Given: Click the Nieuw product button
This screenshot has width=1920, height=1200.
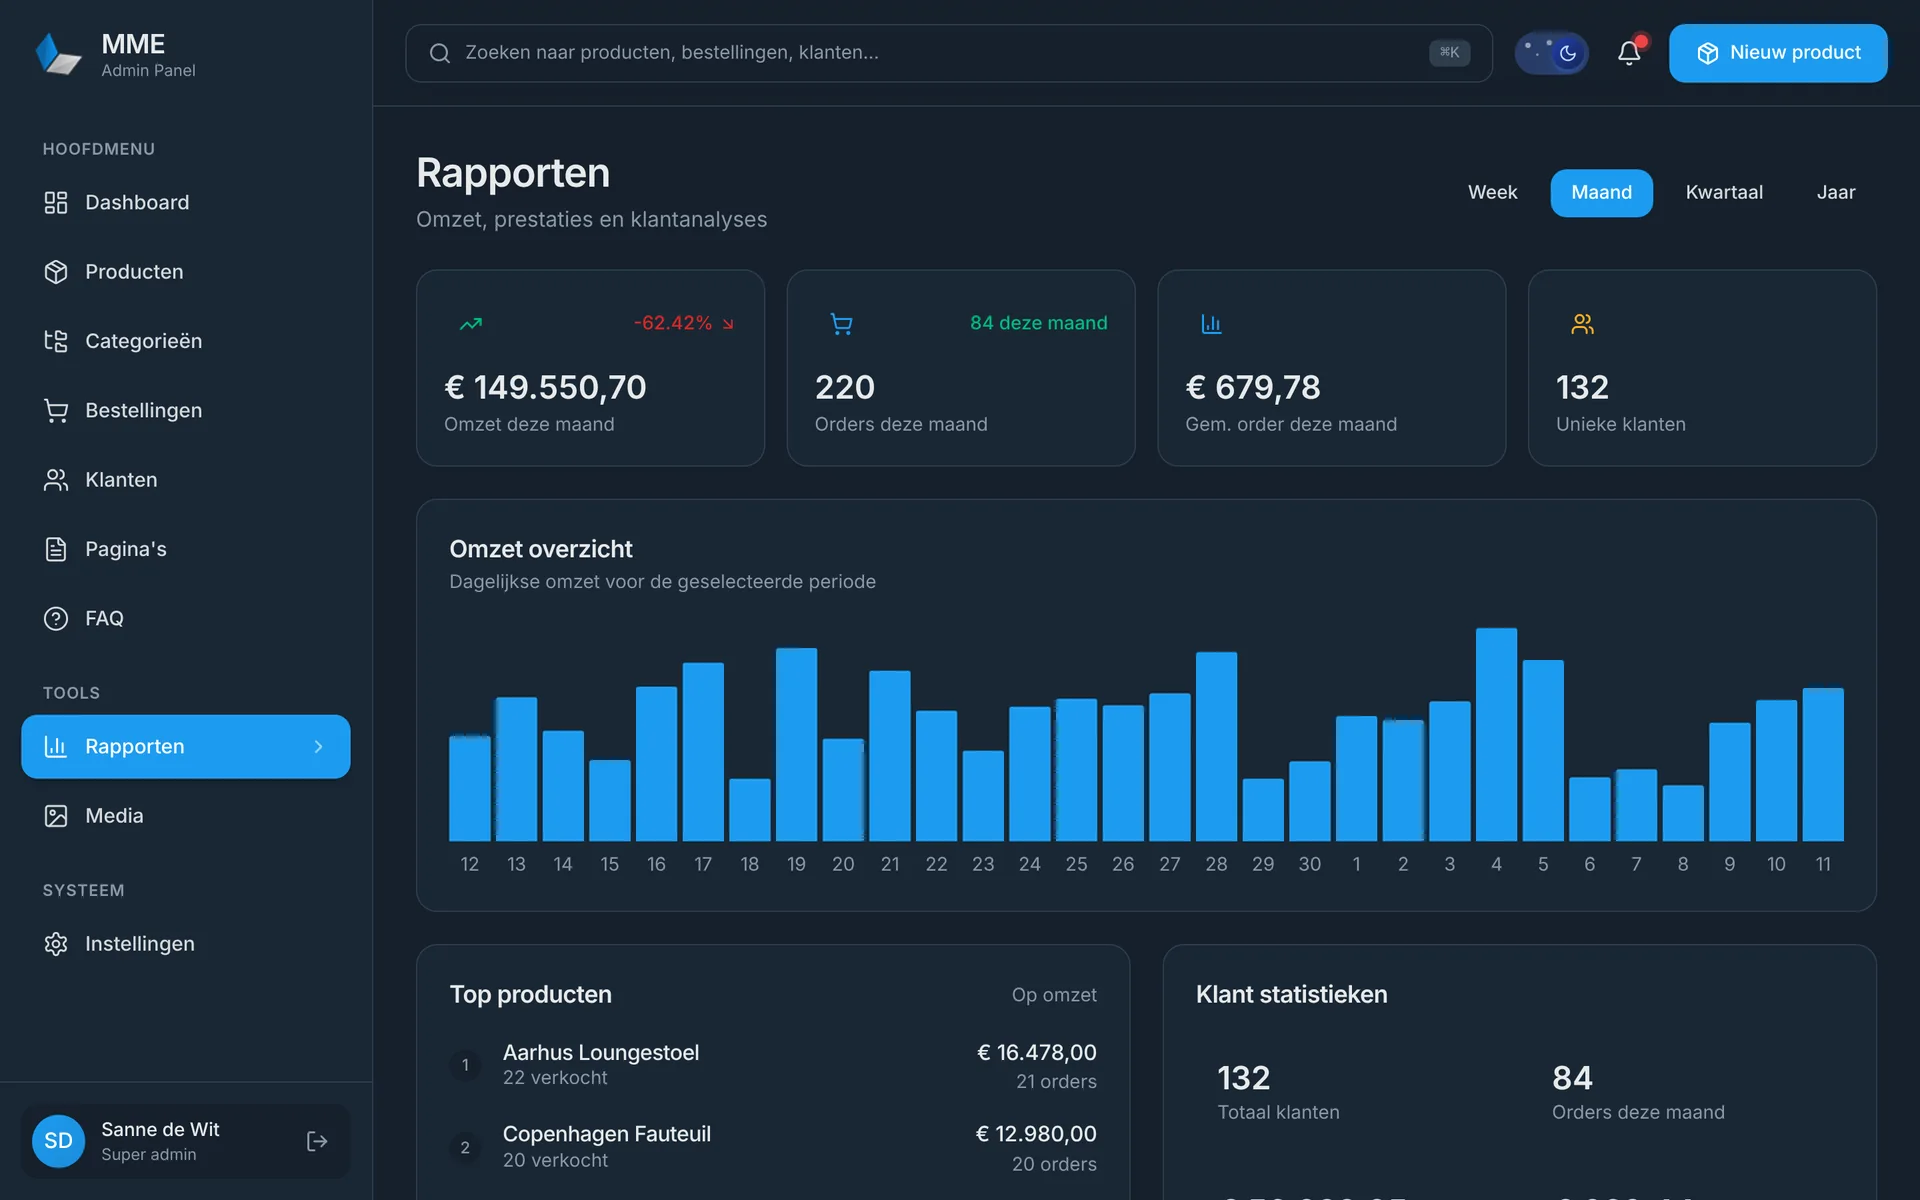Looking at the screenshot, I should point(1778,53).
